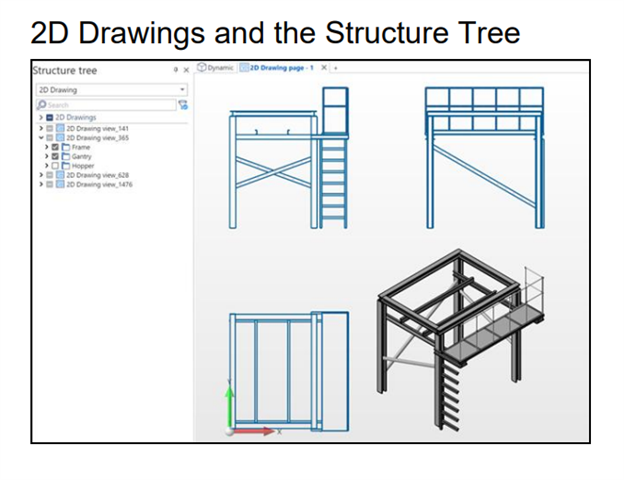Select the 2D Drawing page - 1 tab
The width and height of the screenshot is (624, 480).
(x=280, y=68)
